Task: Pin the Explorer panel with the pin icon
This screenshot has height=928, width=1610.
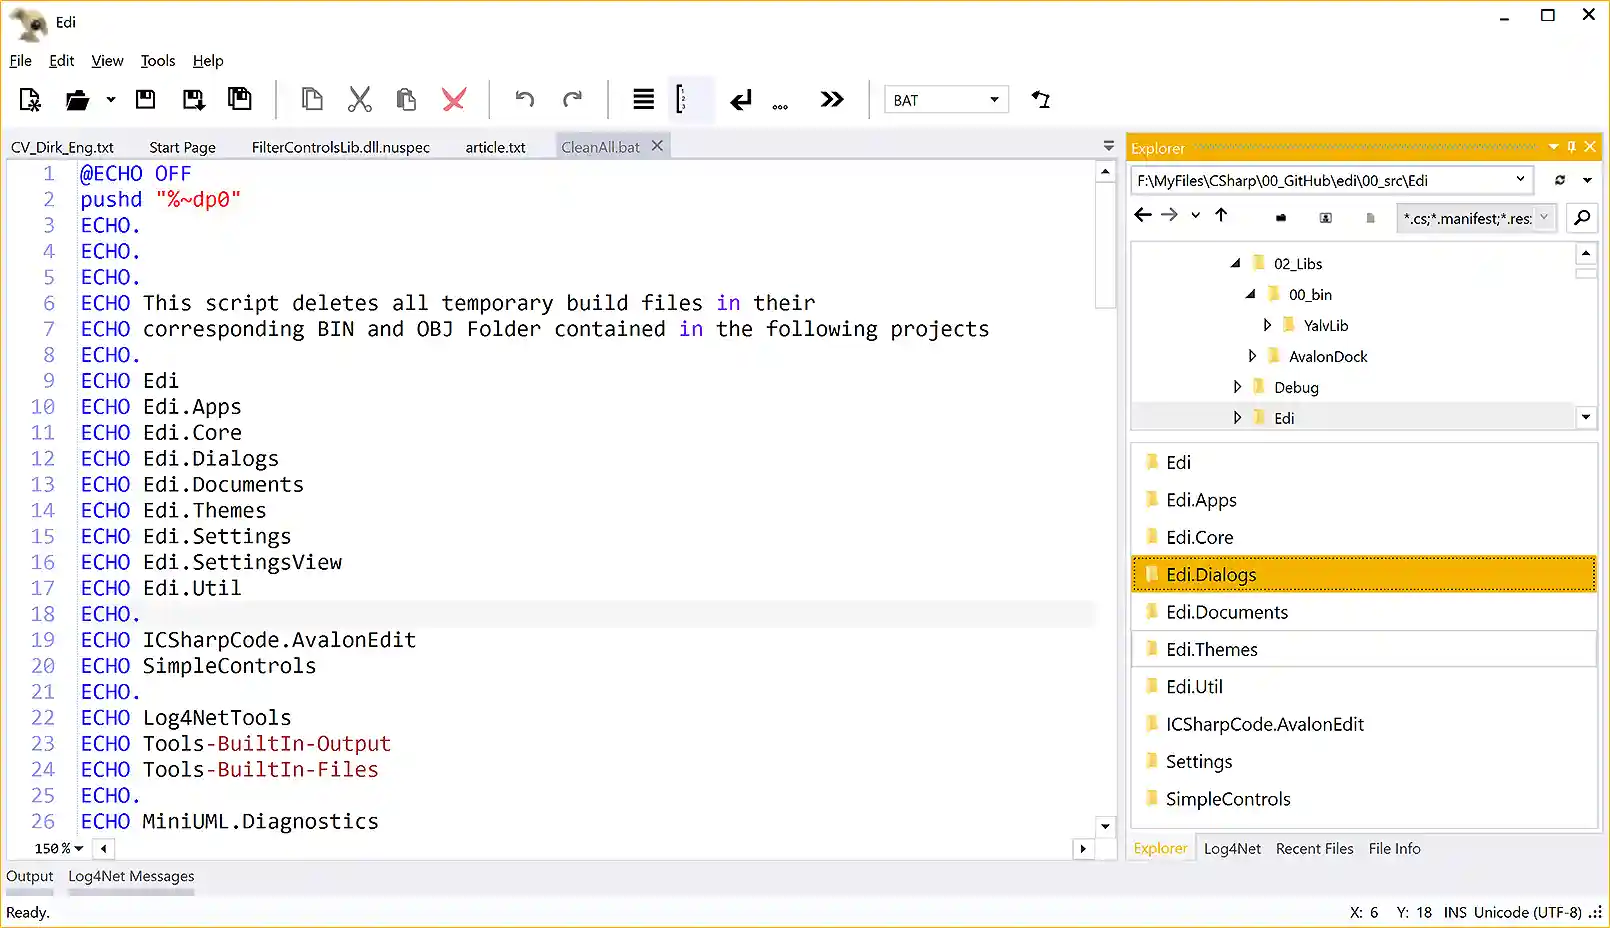Action: pyautogui.click(x=1570, y=147)
